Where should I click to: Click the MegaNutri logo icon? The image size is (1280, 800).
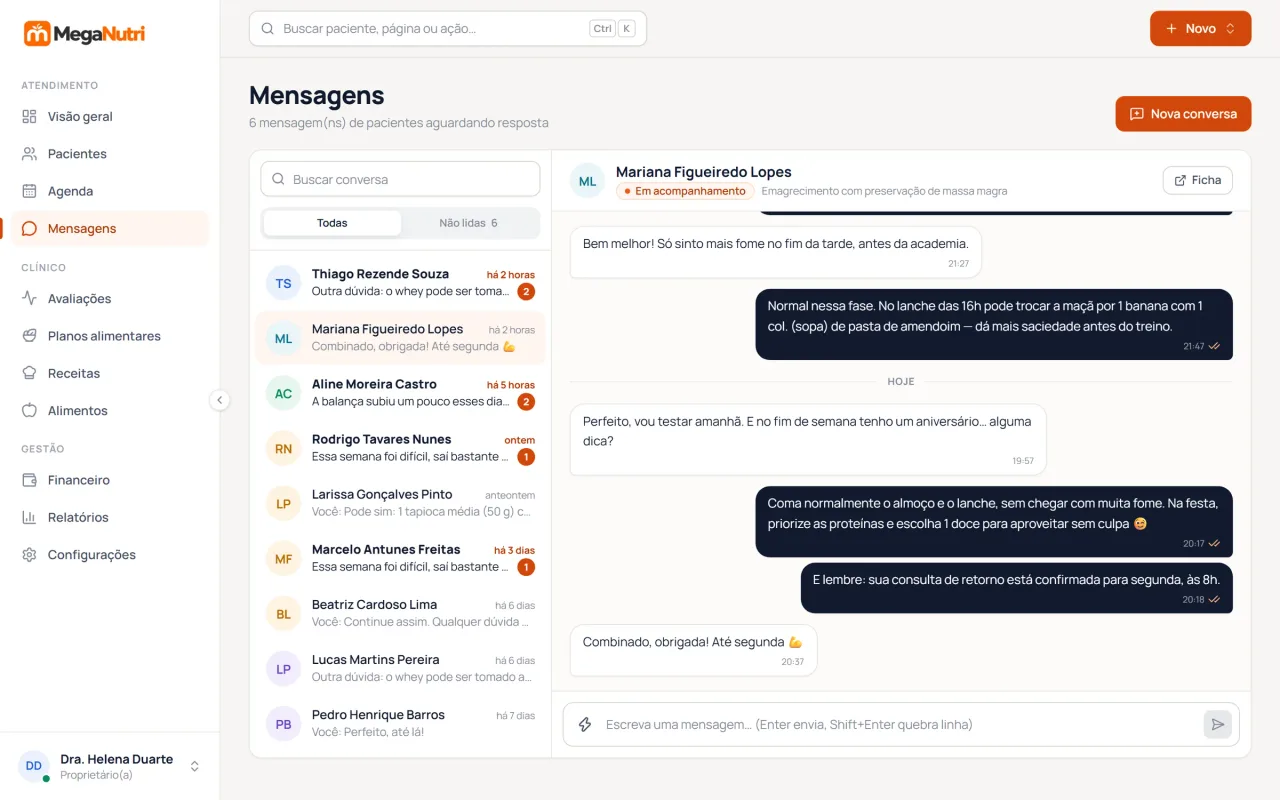pos(37,34)
